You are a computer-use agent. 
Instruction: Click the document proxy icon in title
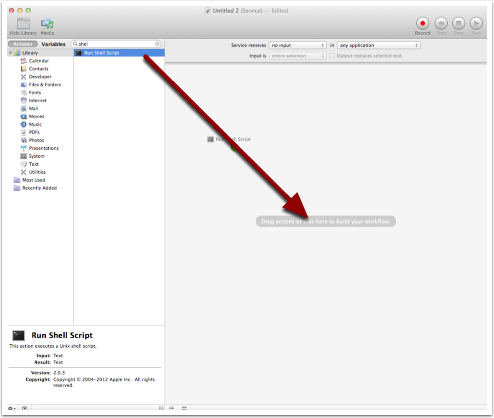coord(208,11)
